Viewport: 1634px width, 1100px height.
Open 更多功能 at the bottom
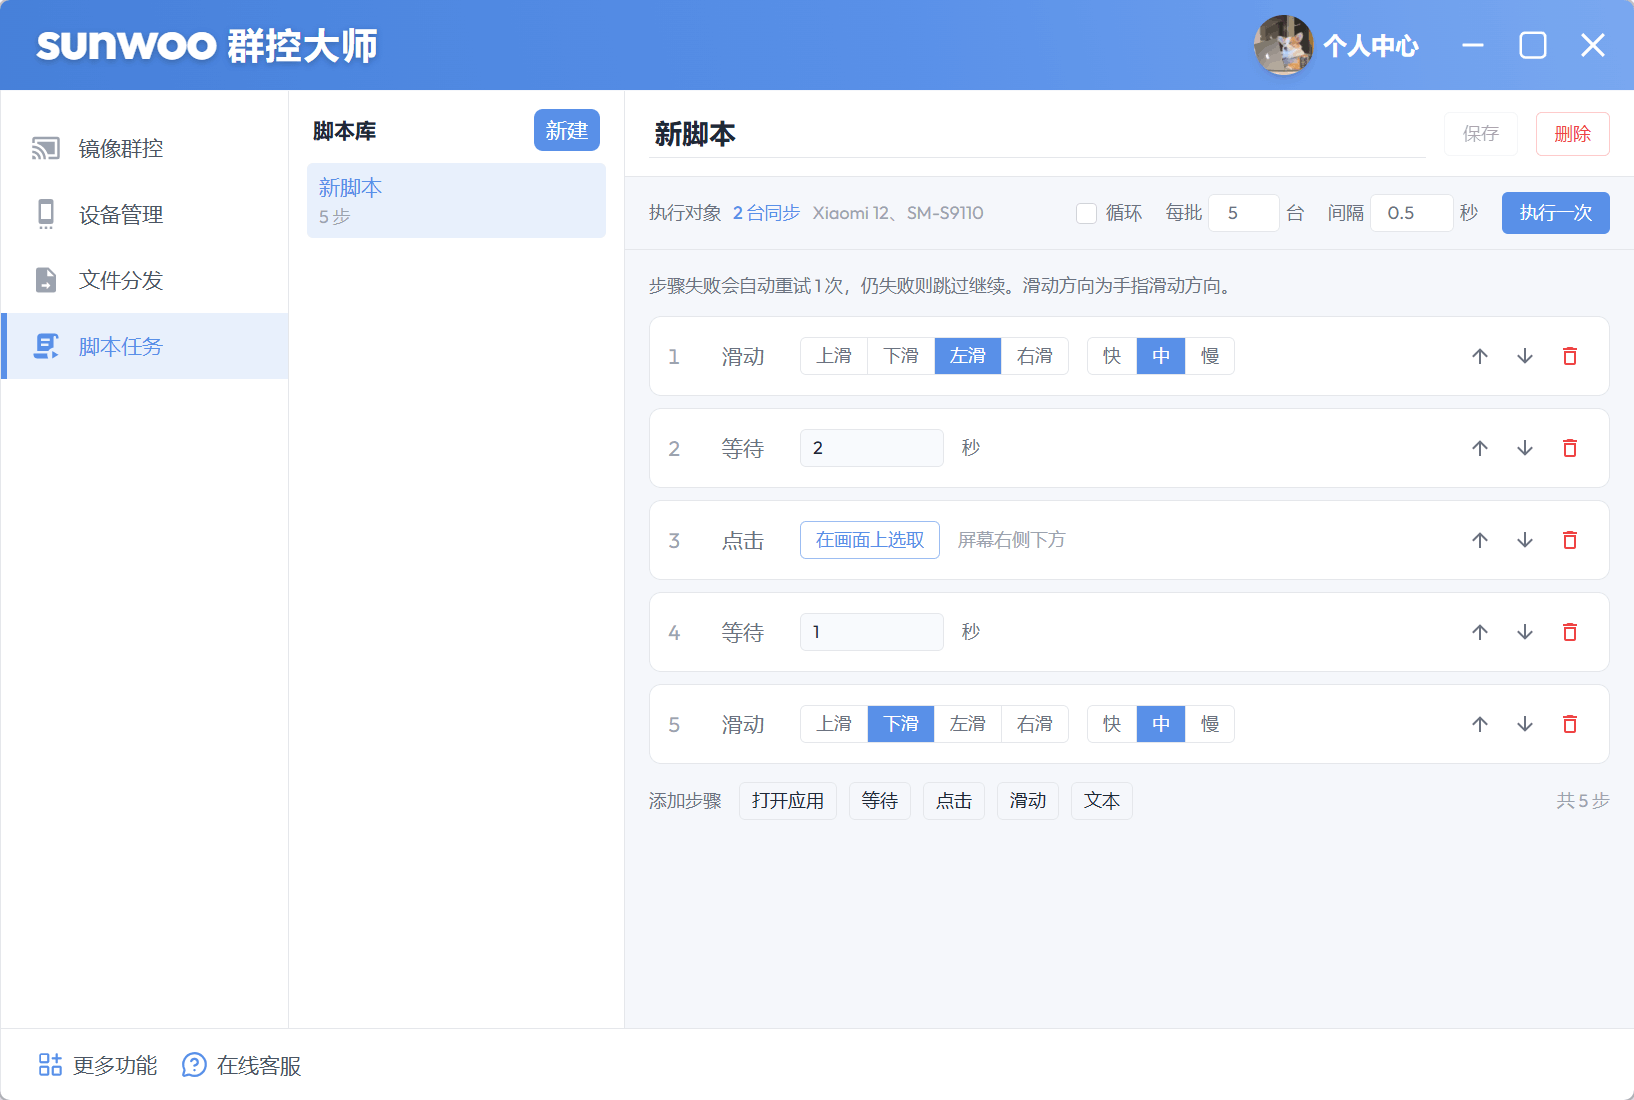(x=98, y=1066)
